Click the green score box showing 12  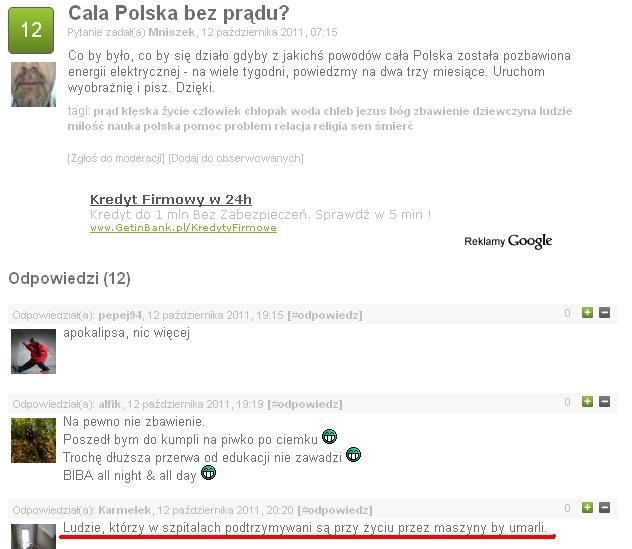pos(31,30)
